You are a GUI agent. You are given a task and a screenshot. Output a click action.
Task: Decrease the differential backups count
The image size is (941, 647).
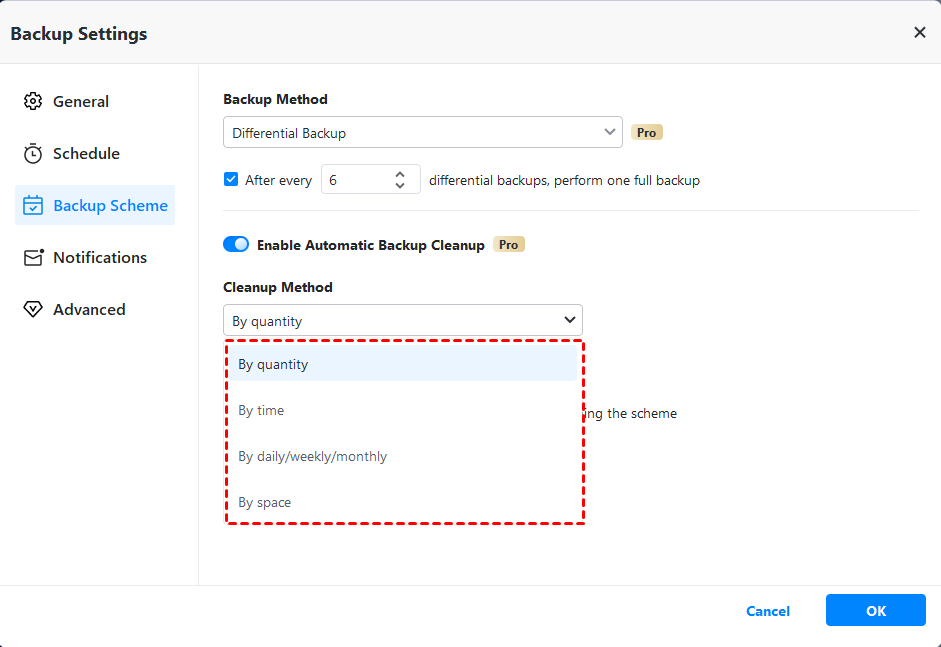pos(400,186)
